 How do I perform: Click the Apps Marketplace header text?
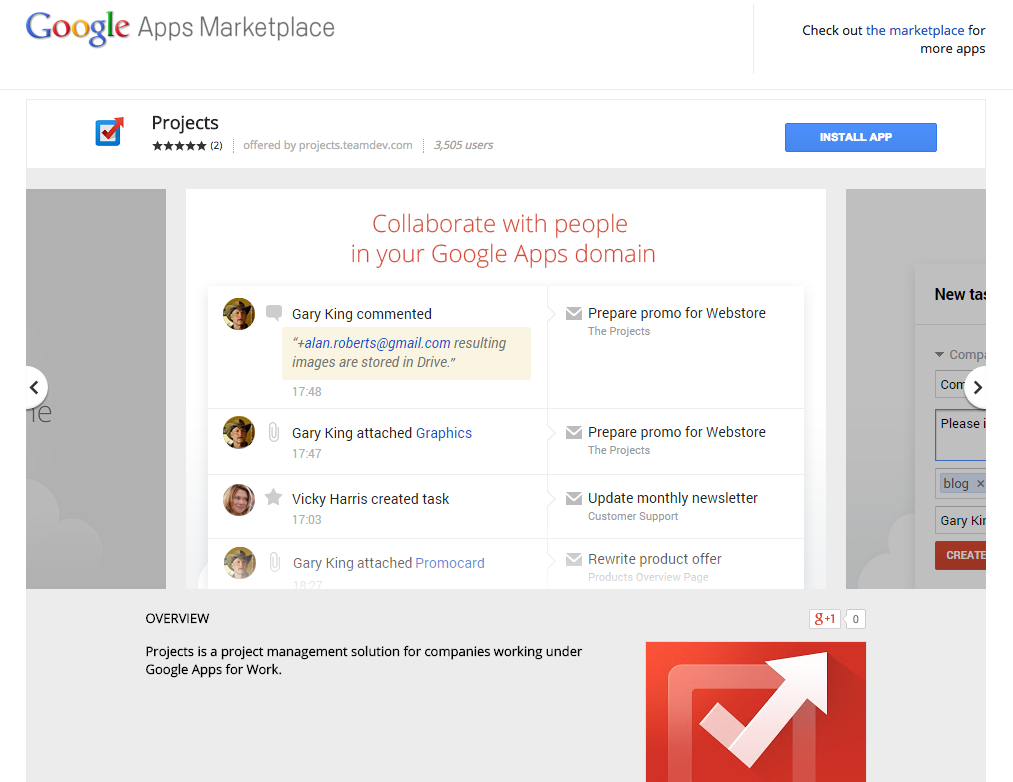coord(236,27)
